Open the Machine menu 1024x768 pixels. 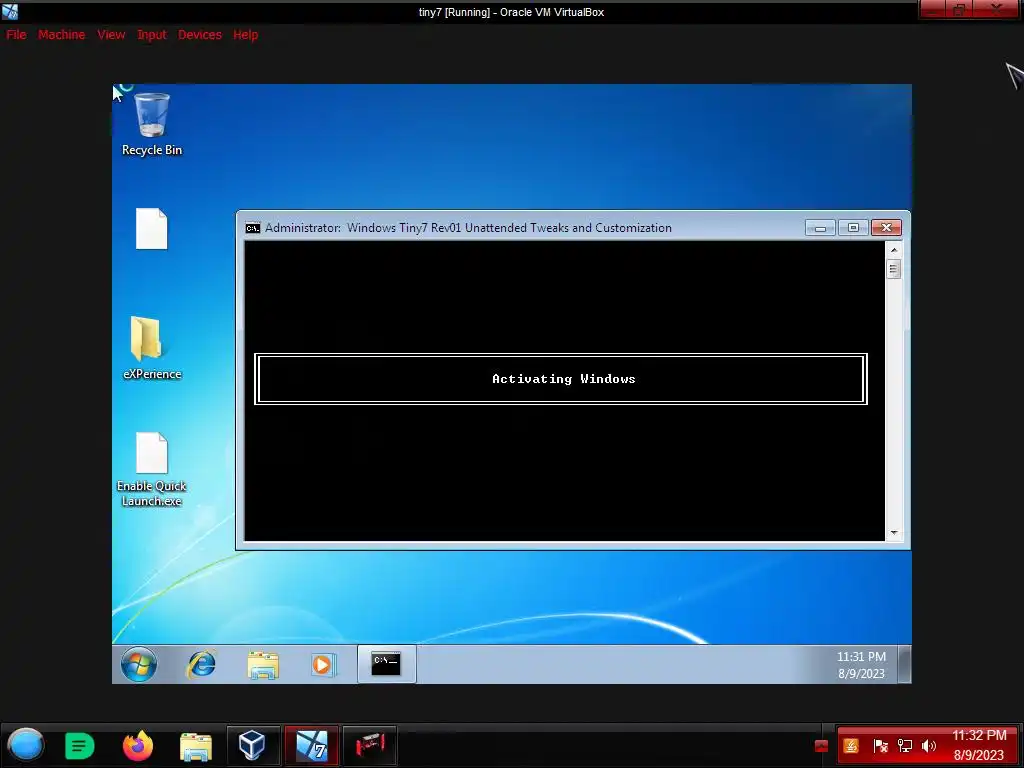pyautogui.click(x=61, y=35)
